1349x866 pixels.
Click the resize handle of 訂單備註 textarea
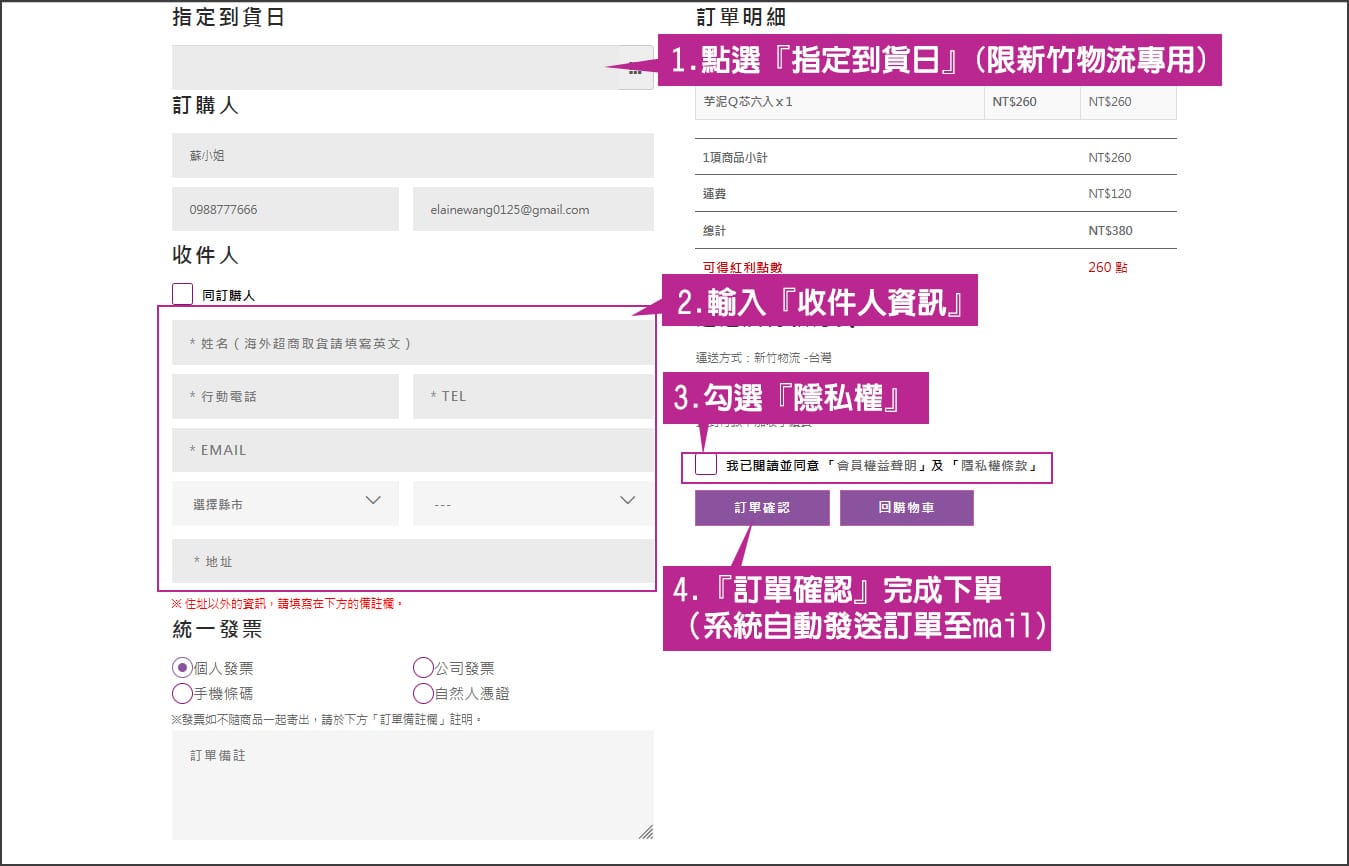[646, 832]
